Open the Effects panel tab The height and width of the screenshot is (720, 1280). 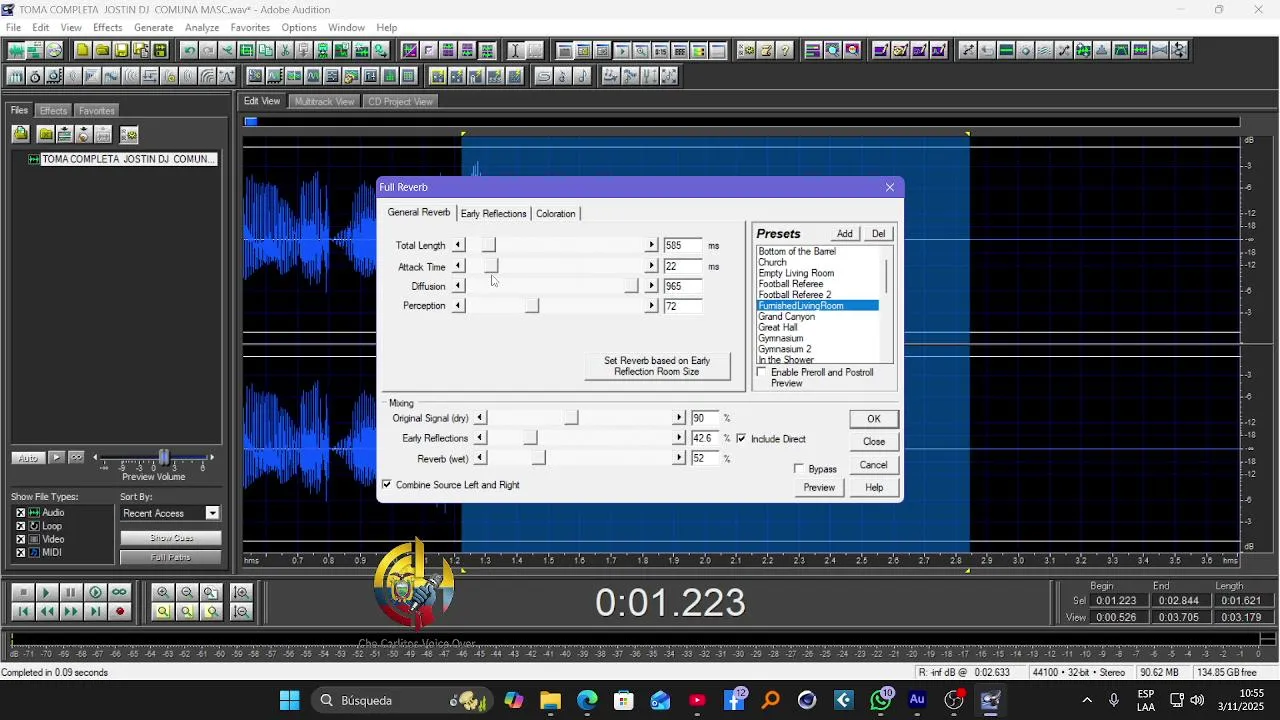pos(53,111)
